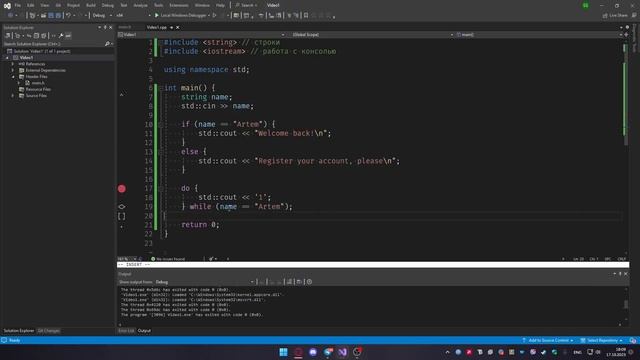
Task: Switch to the Error List tab
Action: (x=126, y=331)
